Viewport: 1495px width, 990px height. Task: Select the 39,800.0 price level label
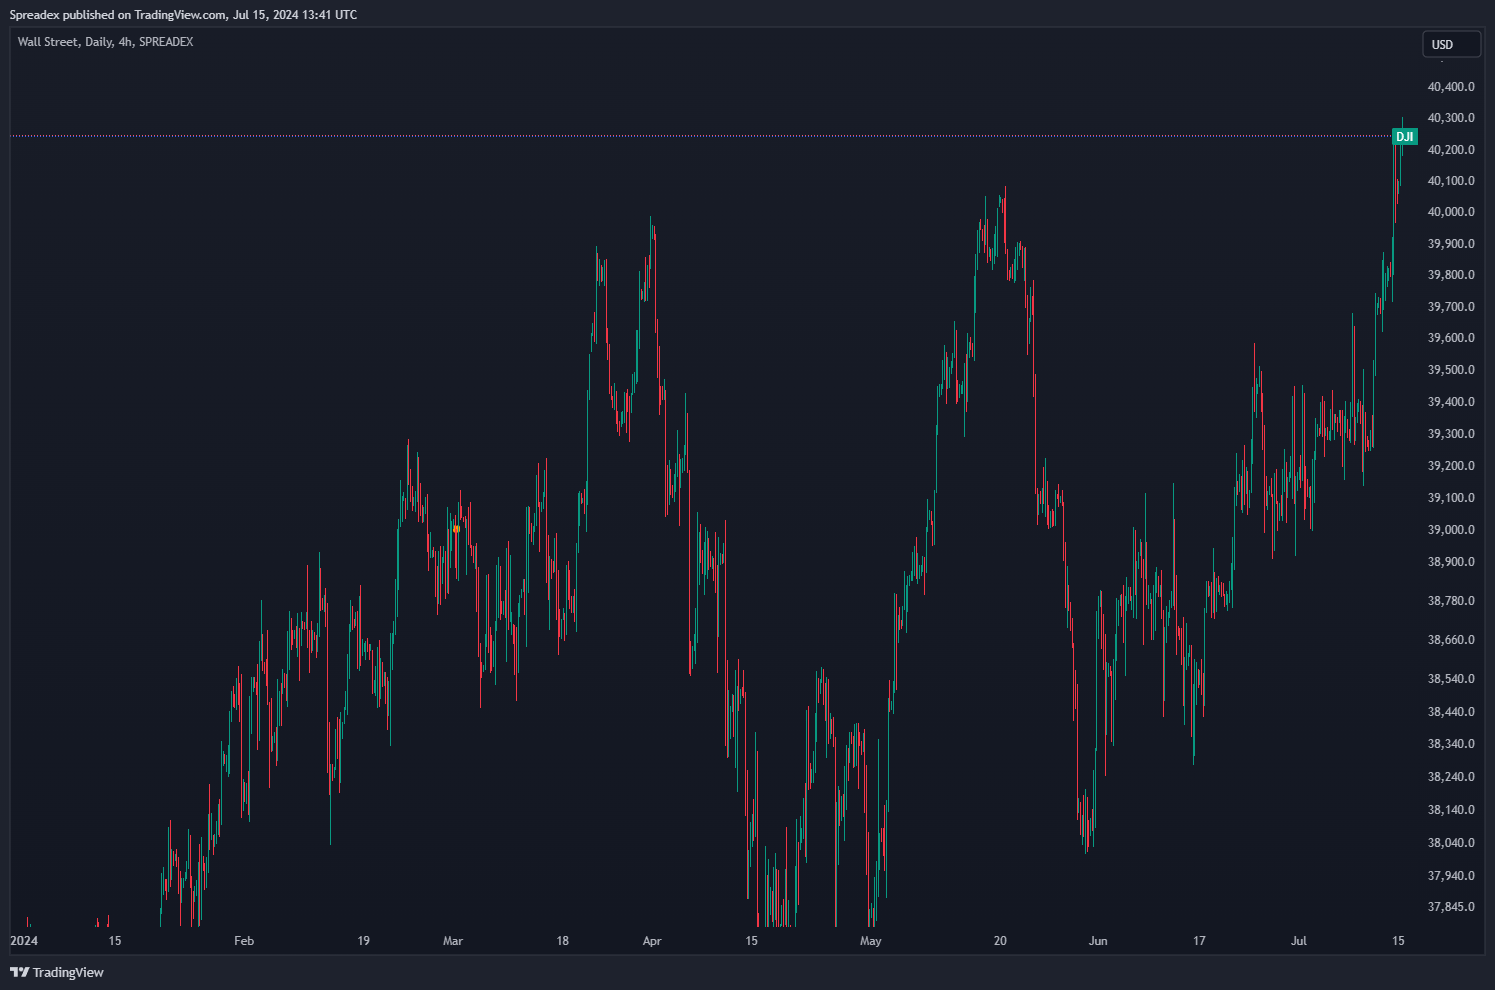pos(1451,275)
